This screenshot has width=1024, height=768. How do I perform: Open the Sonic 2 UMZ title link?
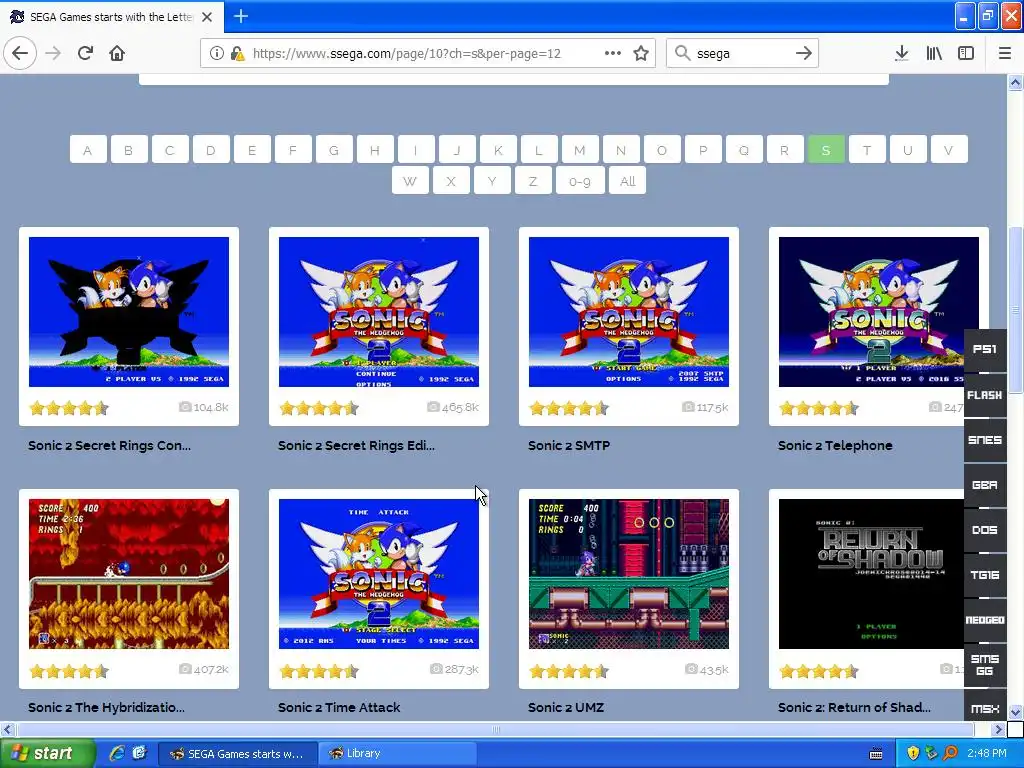click(566, 707)
